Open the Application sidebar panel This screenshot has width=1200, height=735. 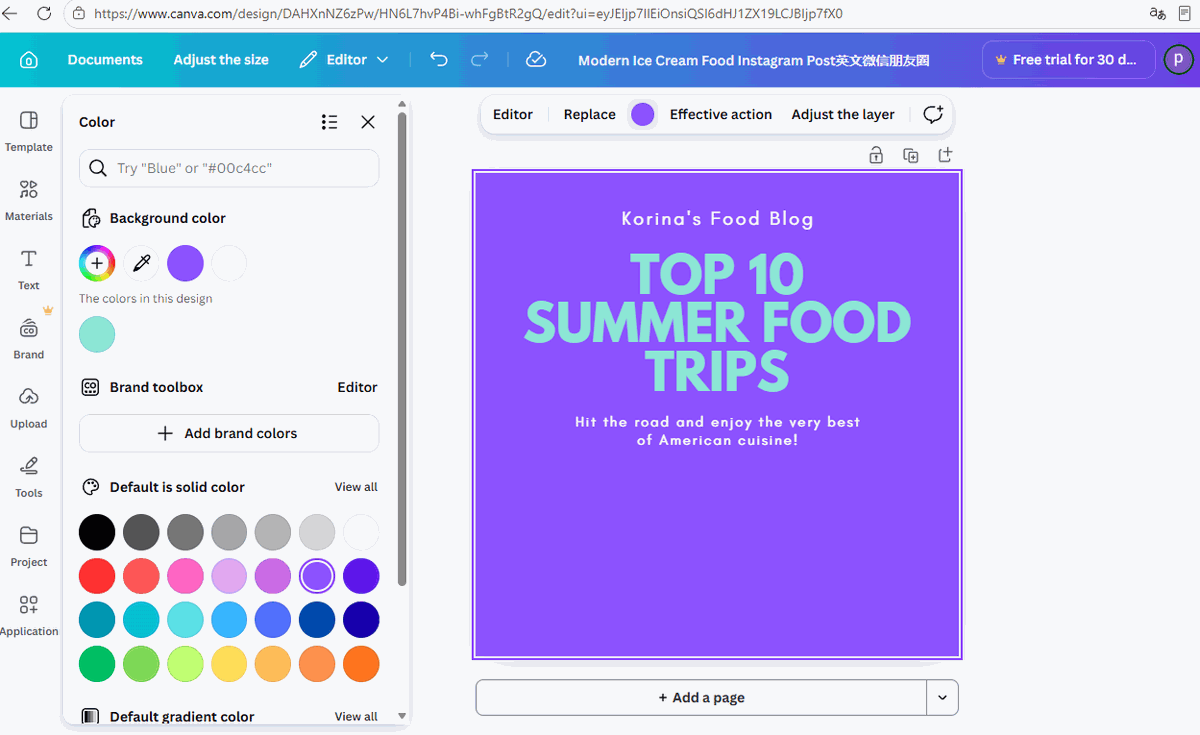[x=29, y=614]
